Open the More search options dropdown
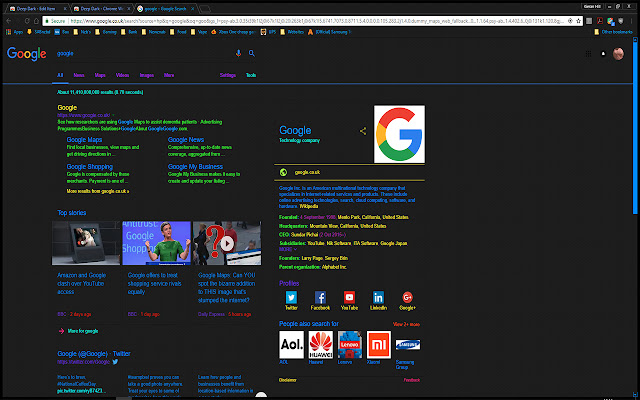Viewport: 640px width, 400px height. 169,75
